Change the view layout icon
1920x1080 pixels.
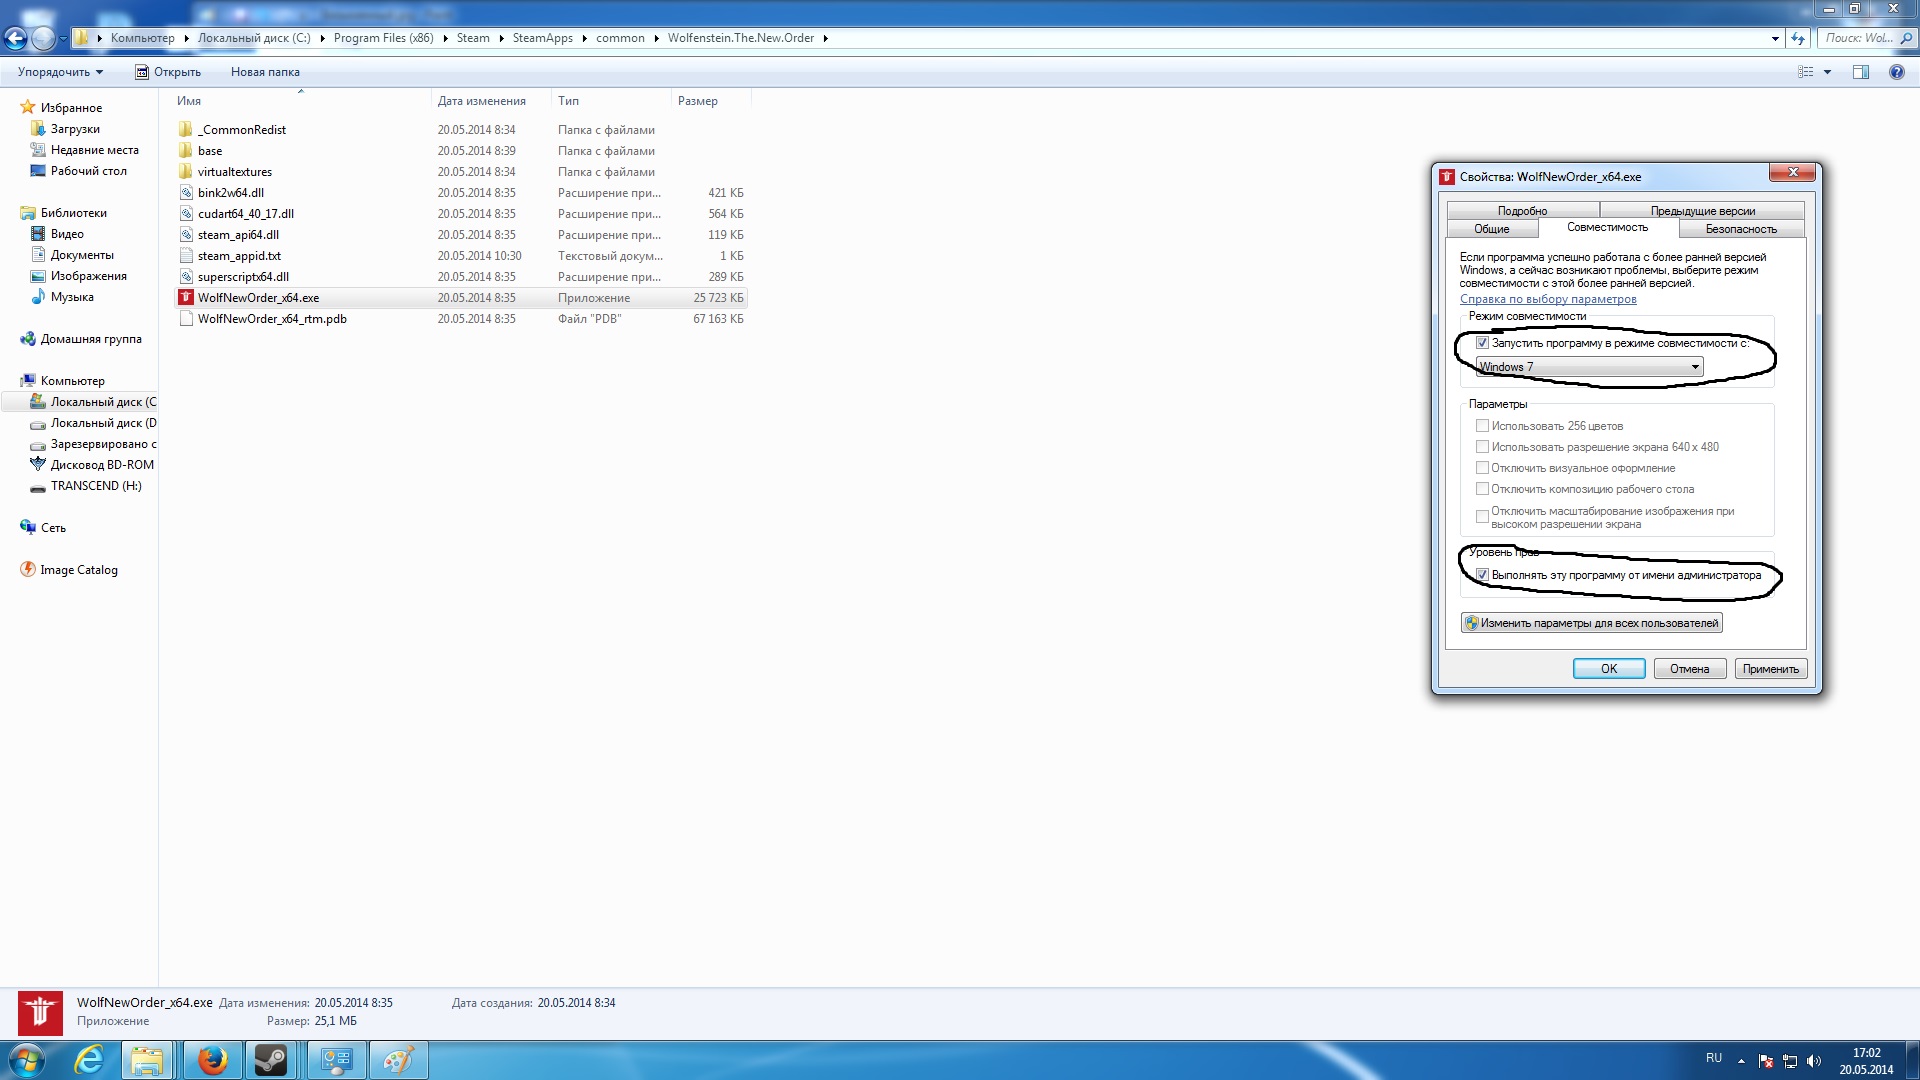click(x=1806, y=72)
